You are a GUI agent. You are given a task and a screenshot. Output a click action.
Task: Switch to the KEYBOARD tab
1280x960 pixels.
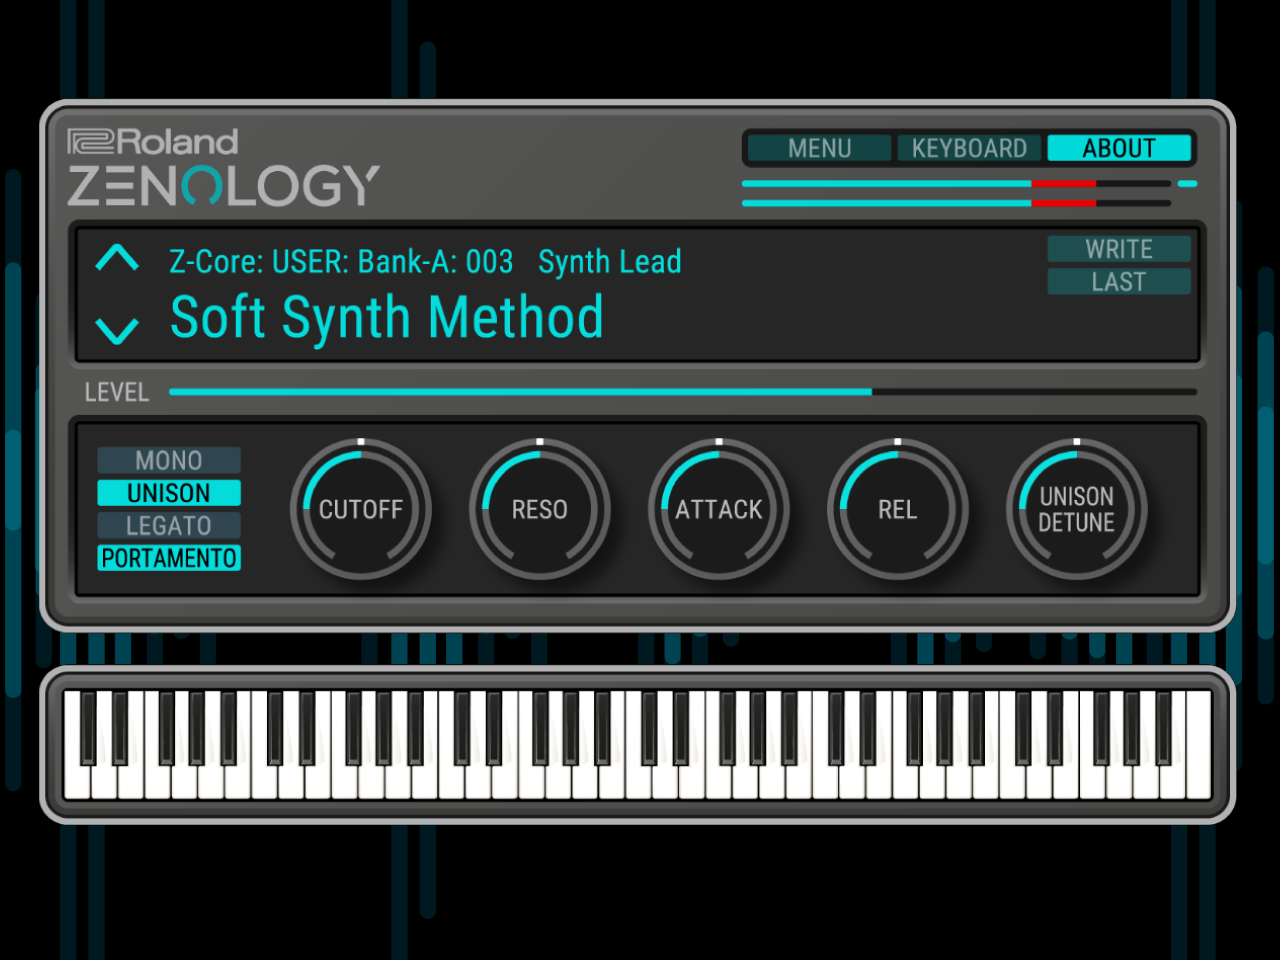pyautogui.click(x=969, y=148)
